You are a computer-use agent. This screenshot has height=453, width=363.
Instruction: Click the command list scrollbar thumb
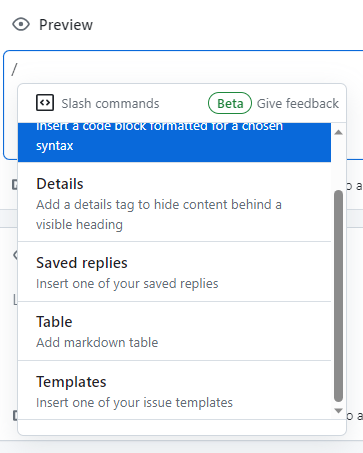339,296
